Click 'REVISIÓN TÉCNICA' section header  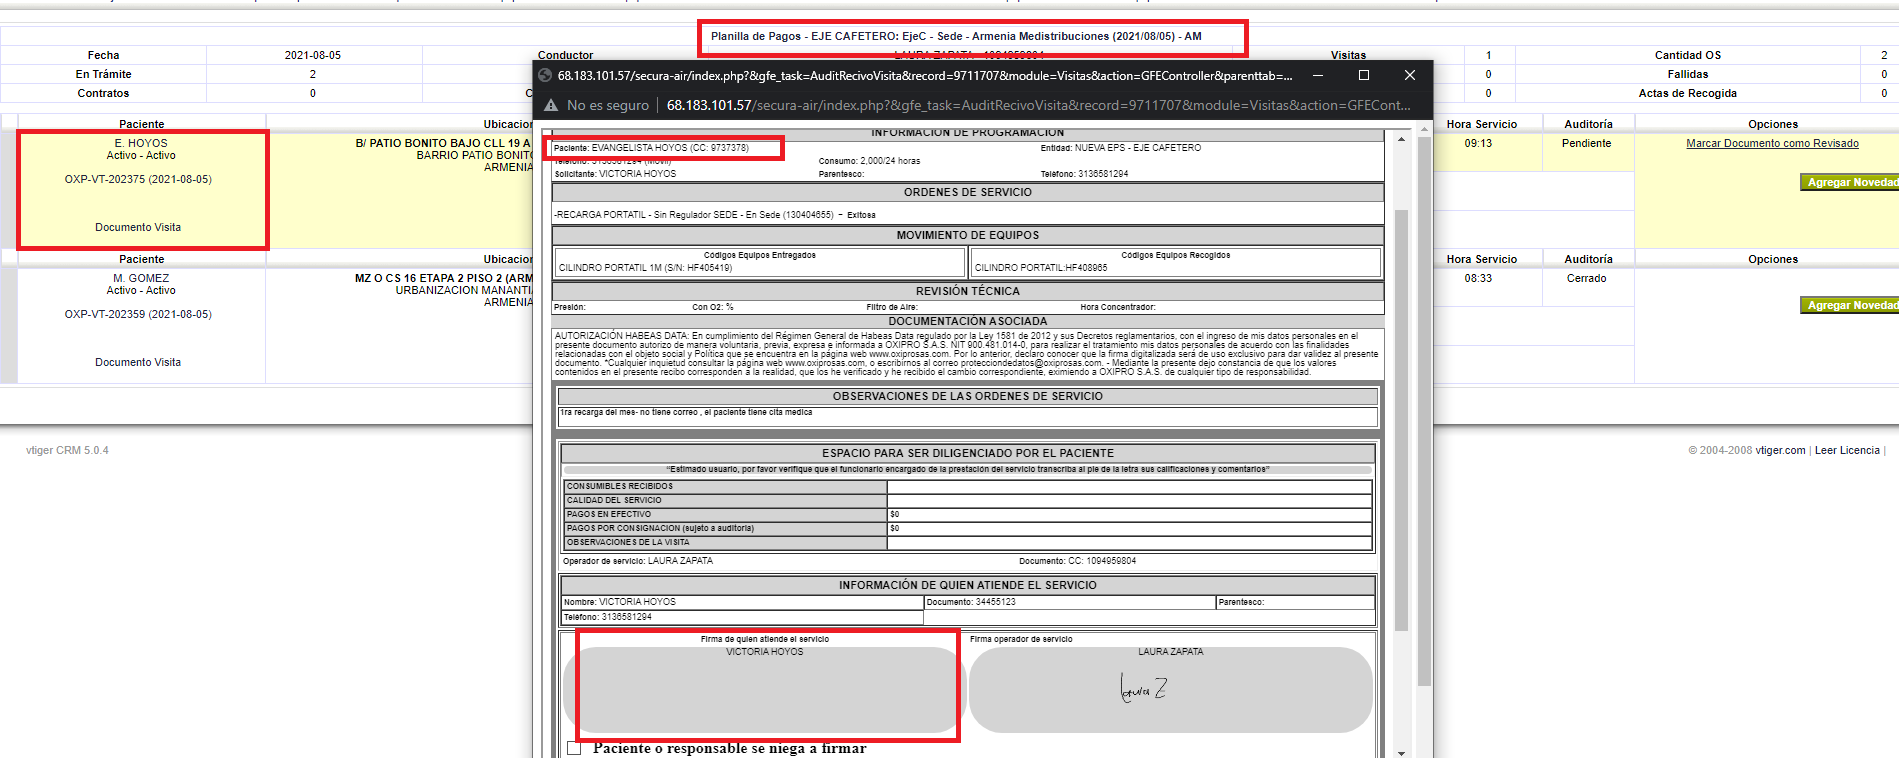(x=967, y=291)
